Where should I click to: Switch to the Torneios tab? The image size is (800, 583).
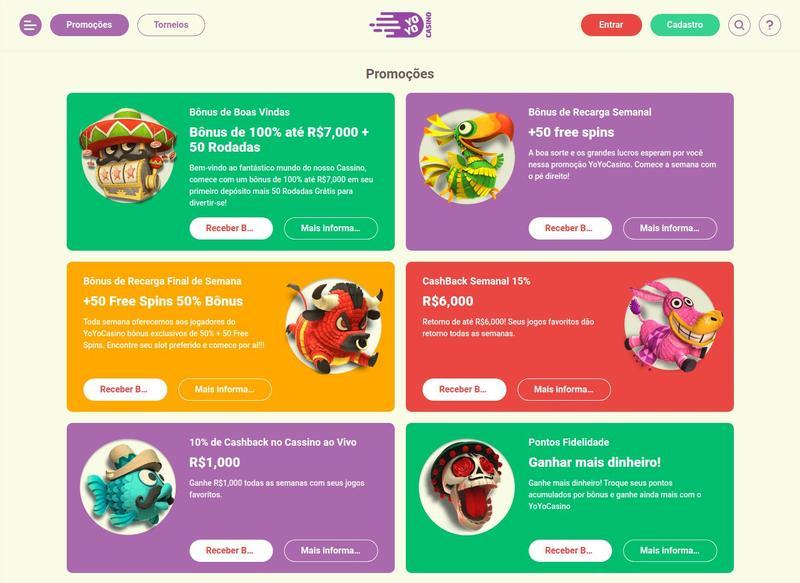tap(171, 24)
